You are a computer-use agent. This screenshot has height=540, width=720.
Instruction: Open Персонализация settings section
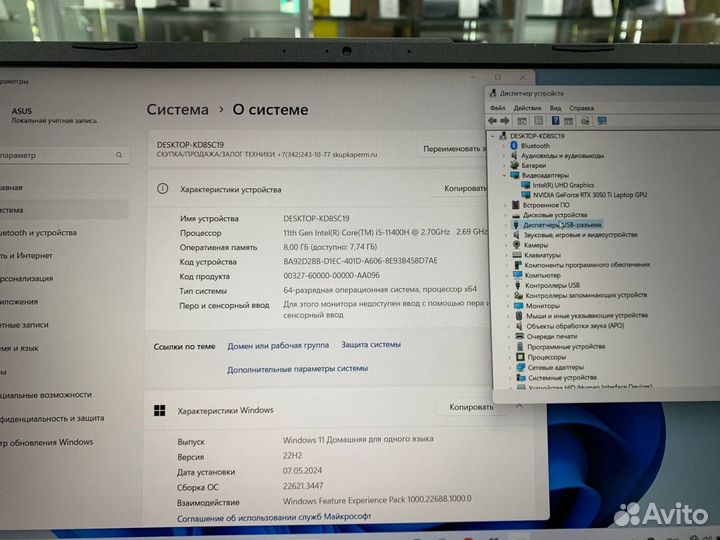[x=27, y=278]
